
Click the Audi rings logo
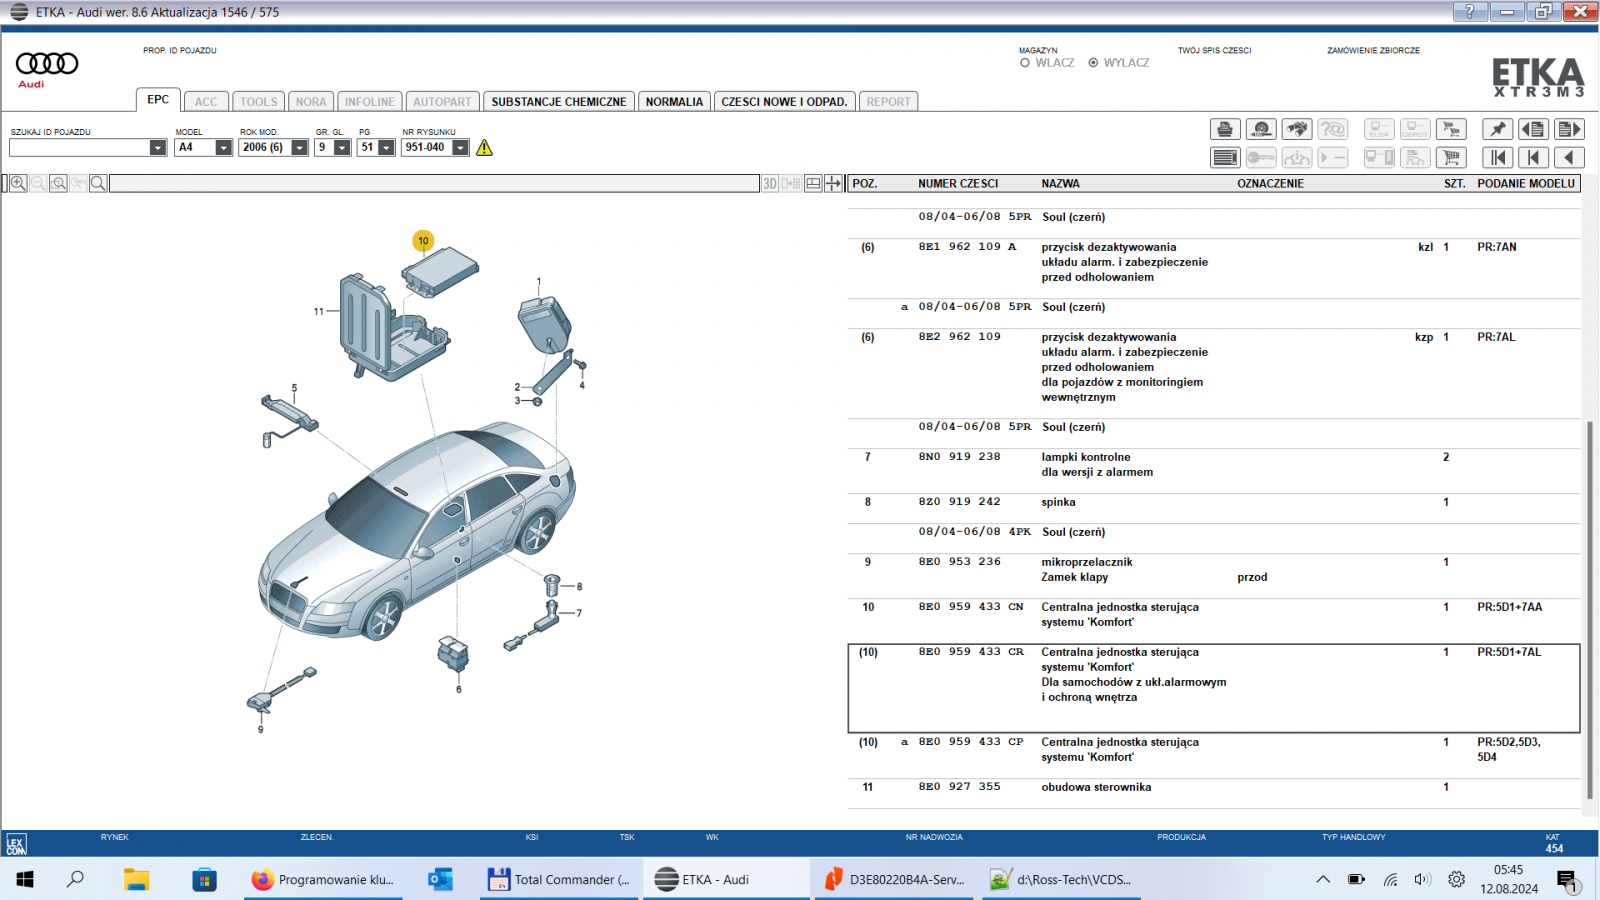click(x=47, y=64)
